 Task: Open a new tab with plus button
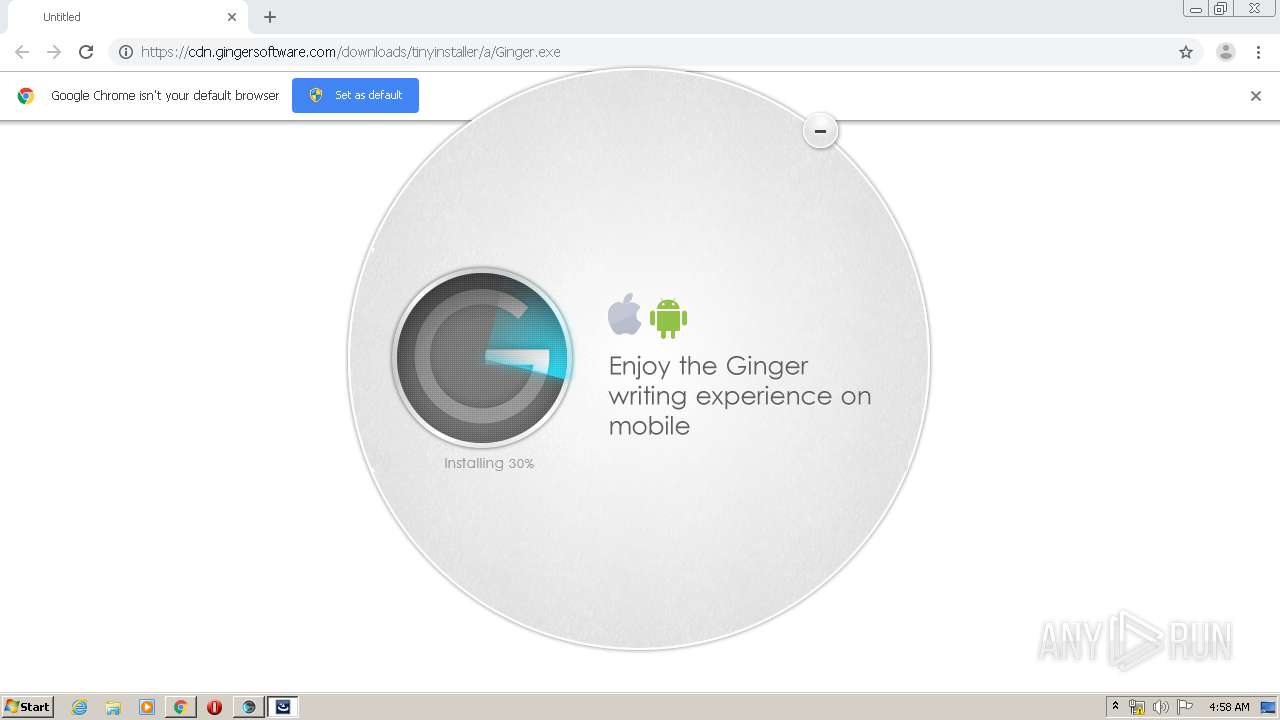point(270,17)
